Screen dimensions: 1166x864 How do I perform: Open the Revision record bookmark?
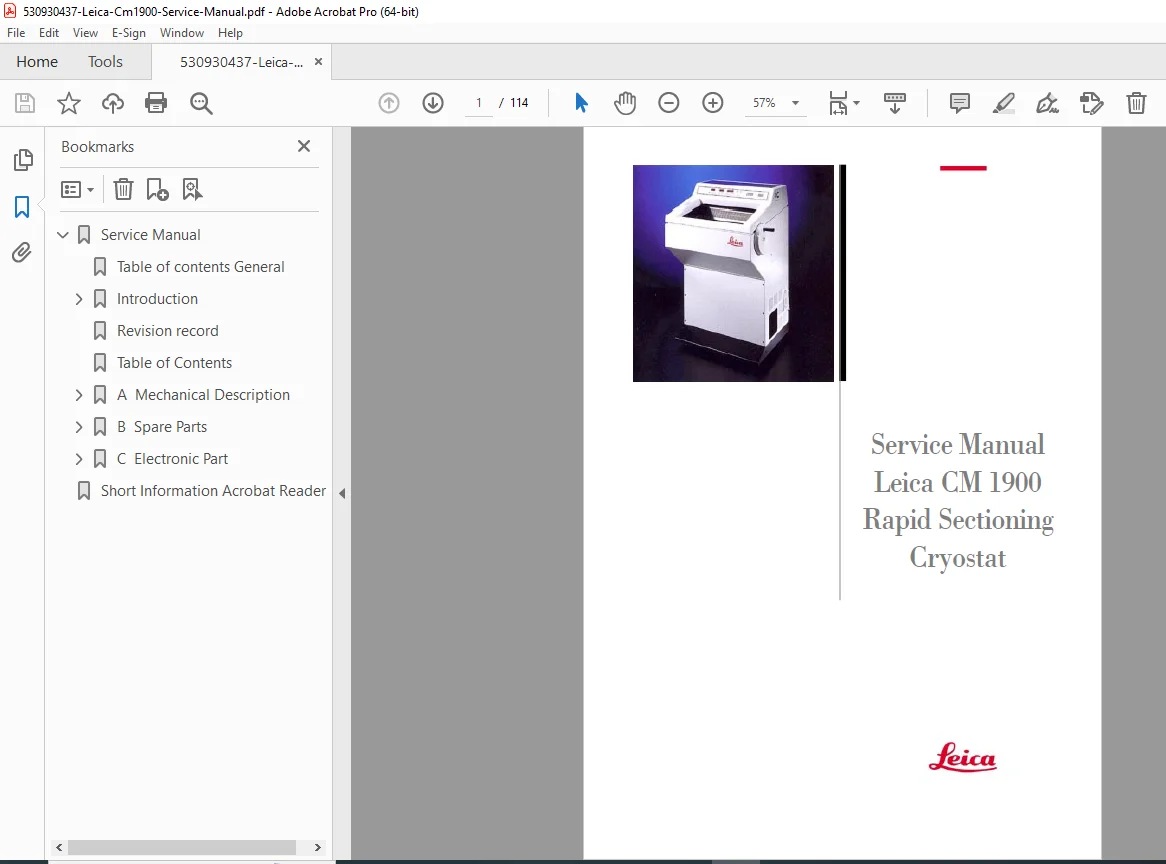tap(167, 331)
